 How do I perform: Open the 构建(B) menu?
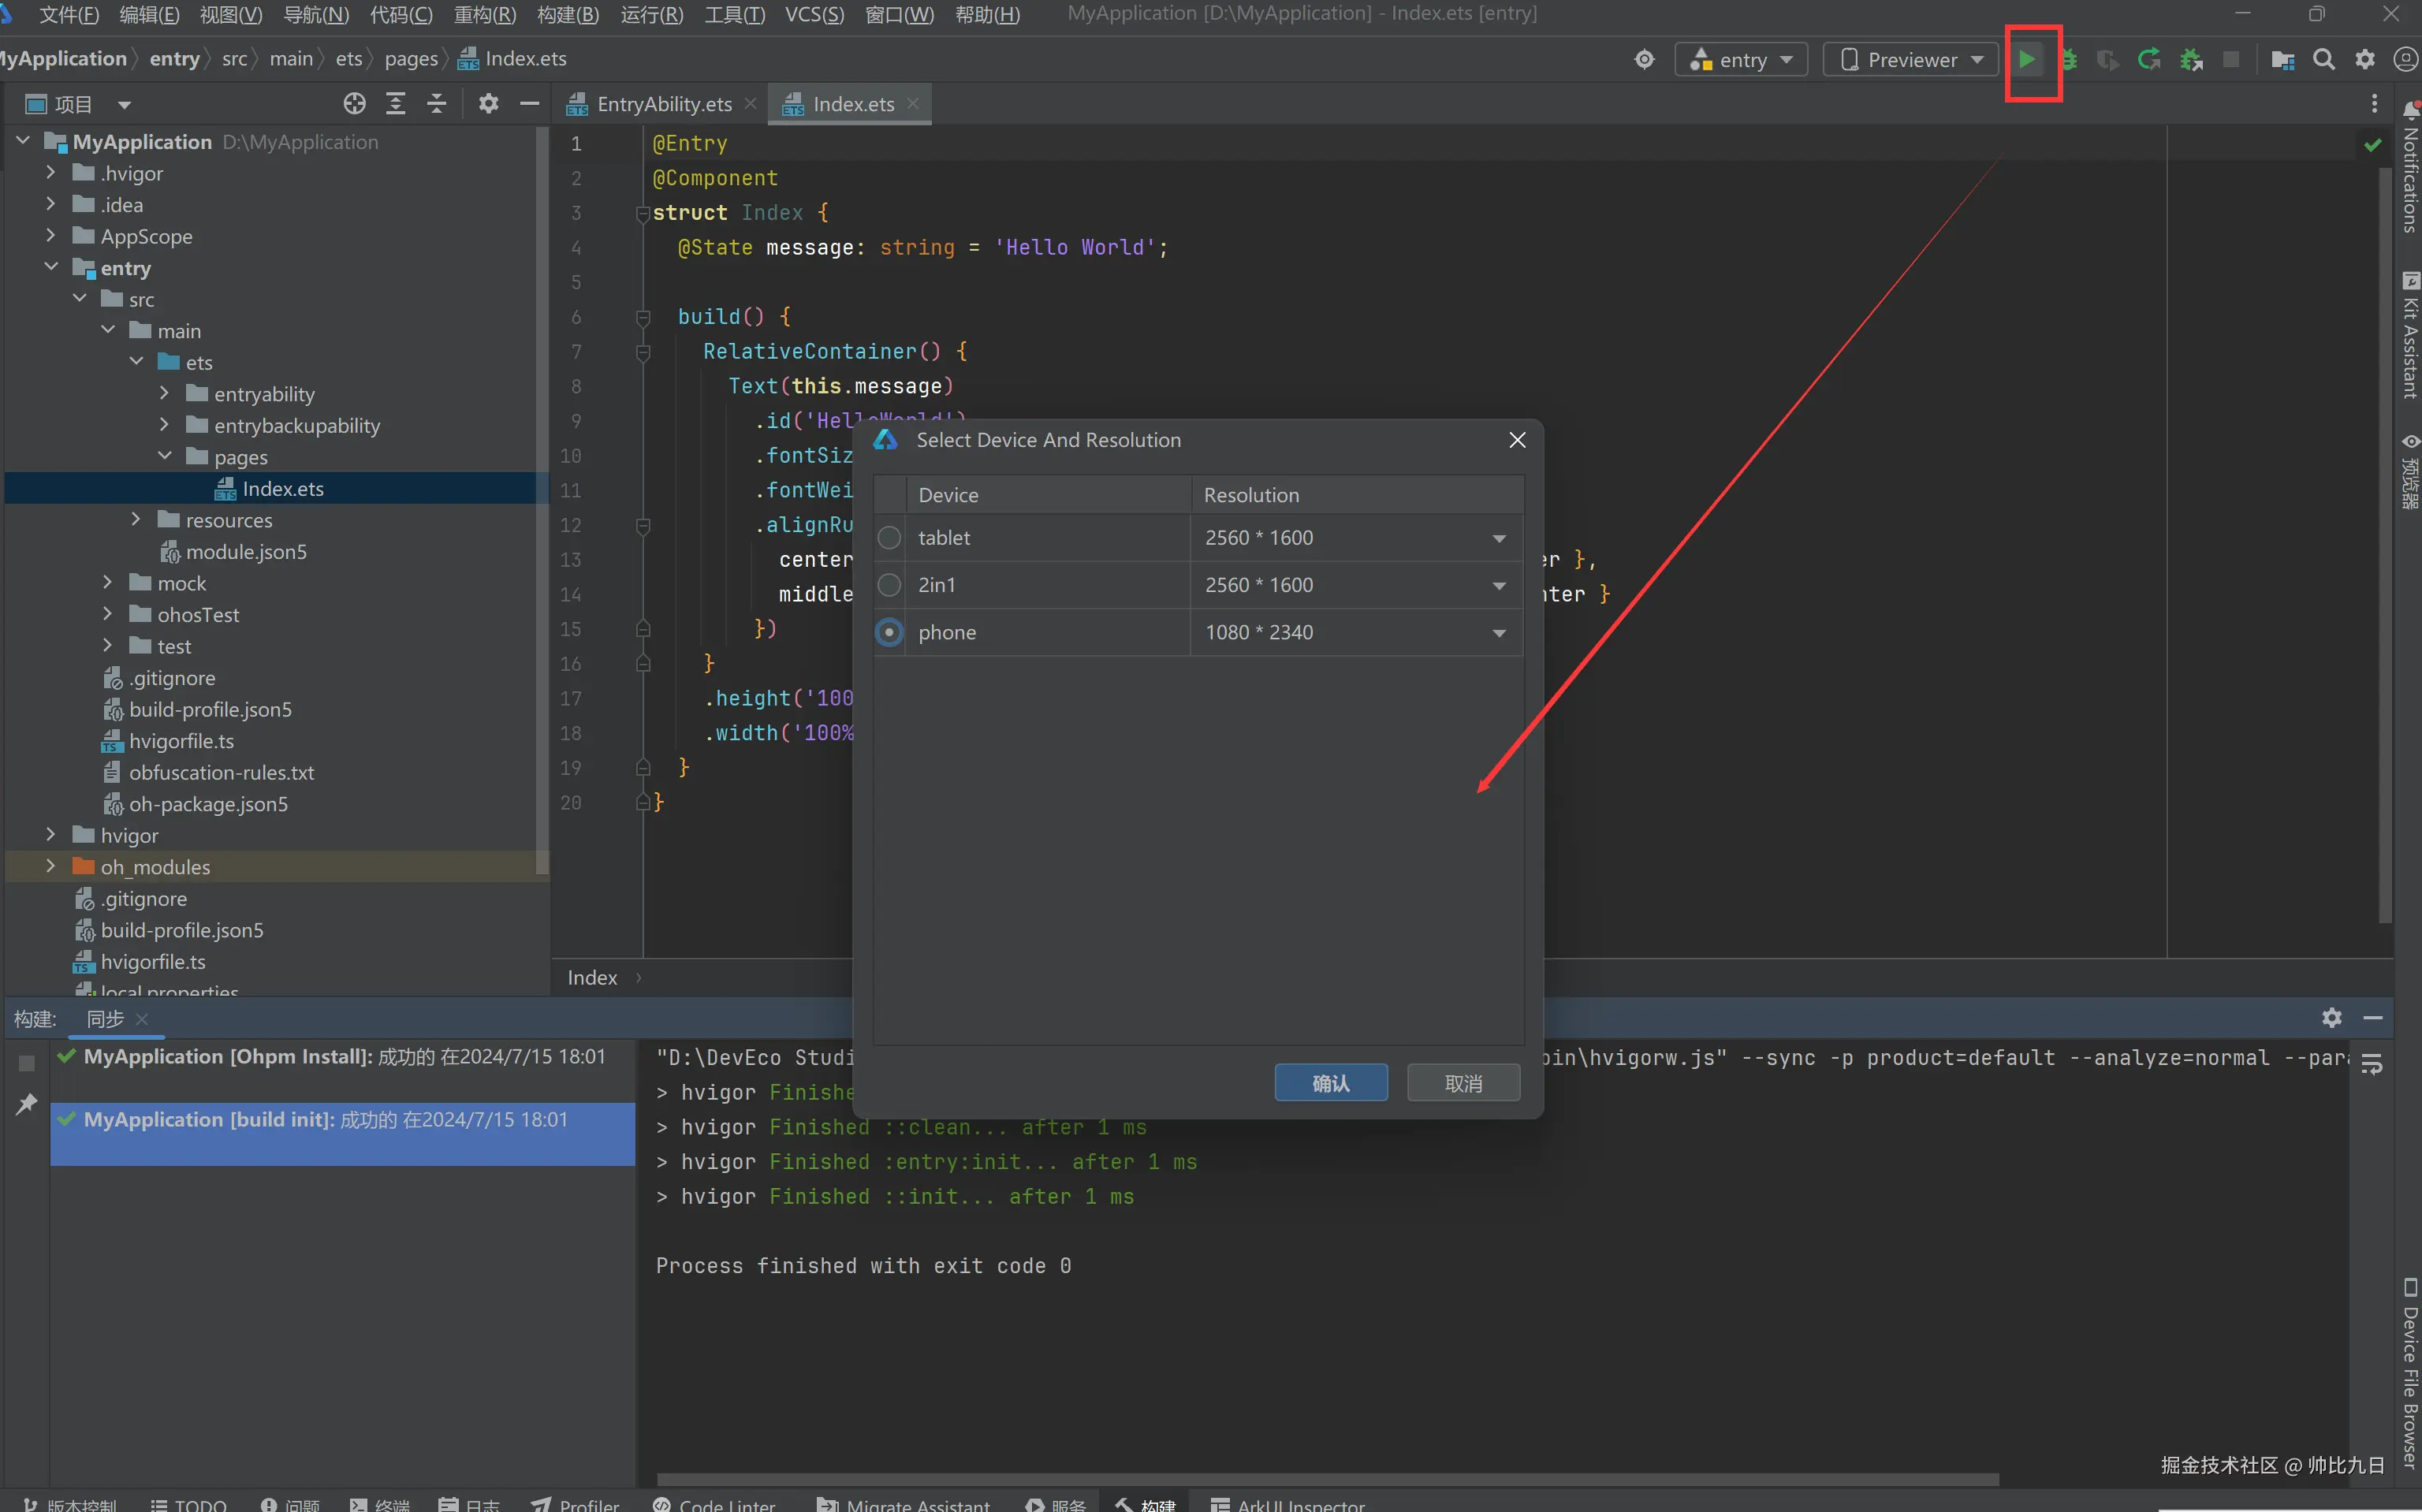point(567,14)
